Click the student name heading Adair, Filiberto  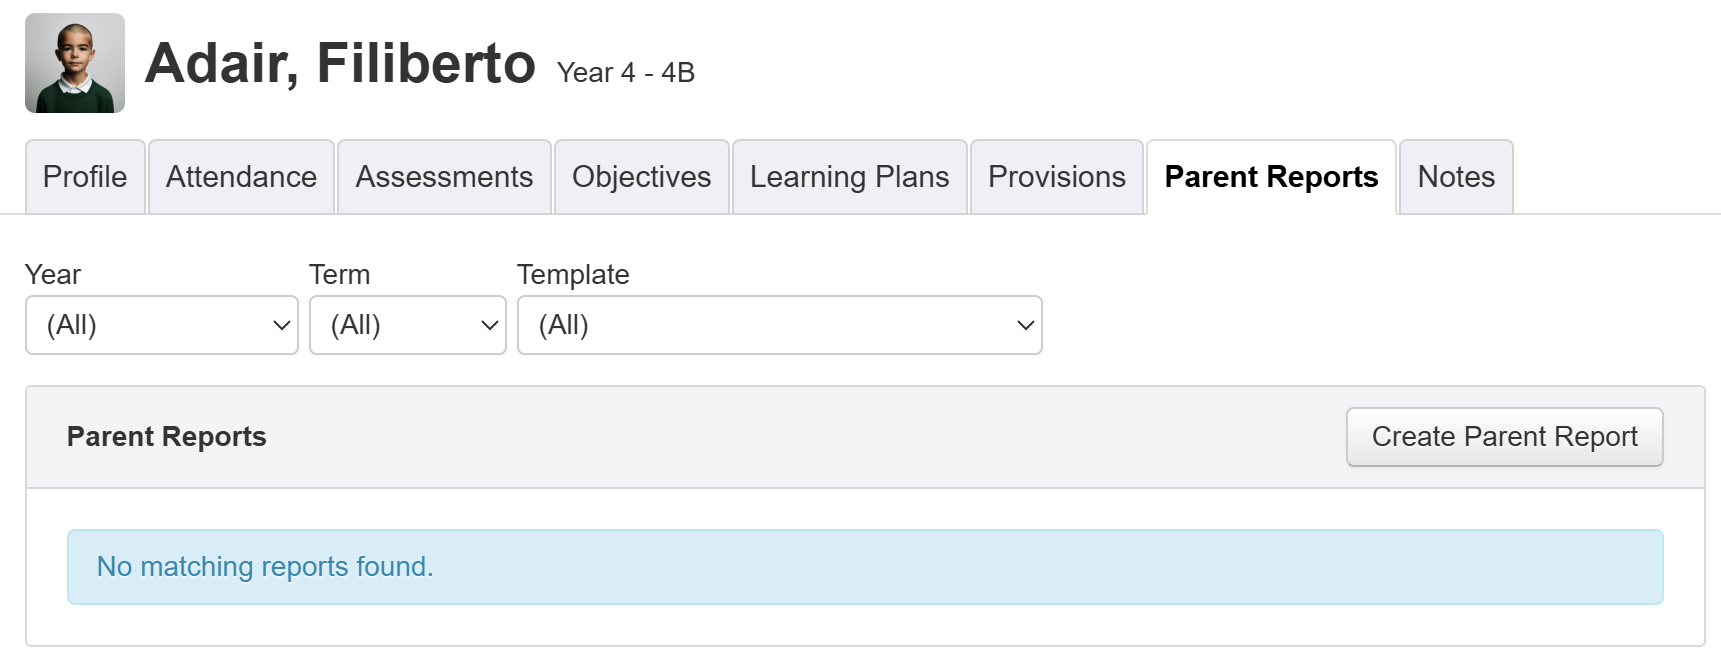tap(340, 64)
